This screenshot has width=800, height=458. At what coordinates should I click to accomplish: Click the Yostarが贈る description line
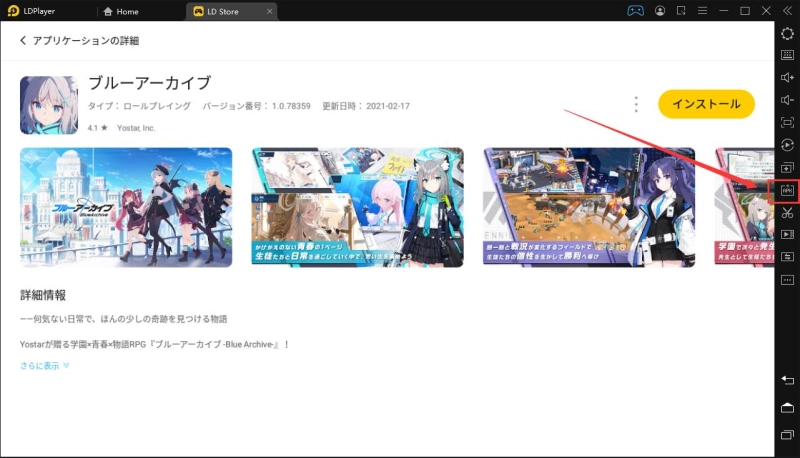tap(155, 345)
